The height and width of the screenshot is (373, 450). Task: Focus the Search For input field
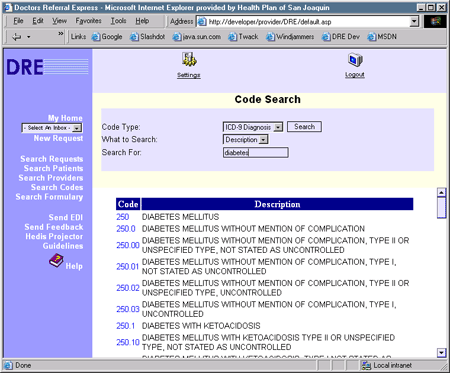tap(256, 153)
